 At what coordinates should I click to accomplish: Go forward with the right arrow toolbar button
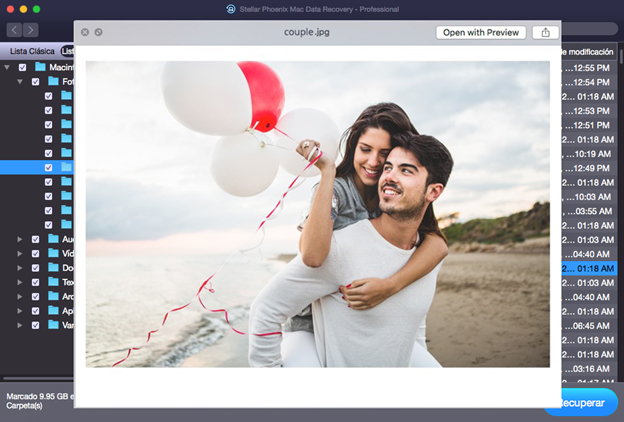point(31,30)
